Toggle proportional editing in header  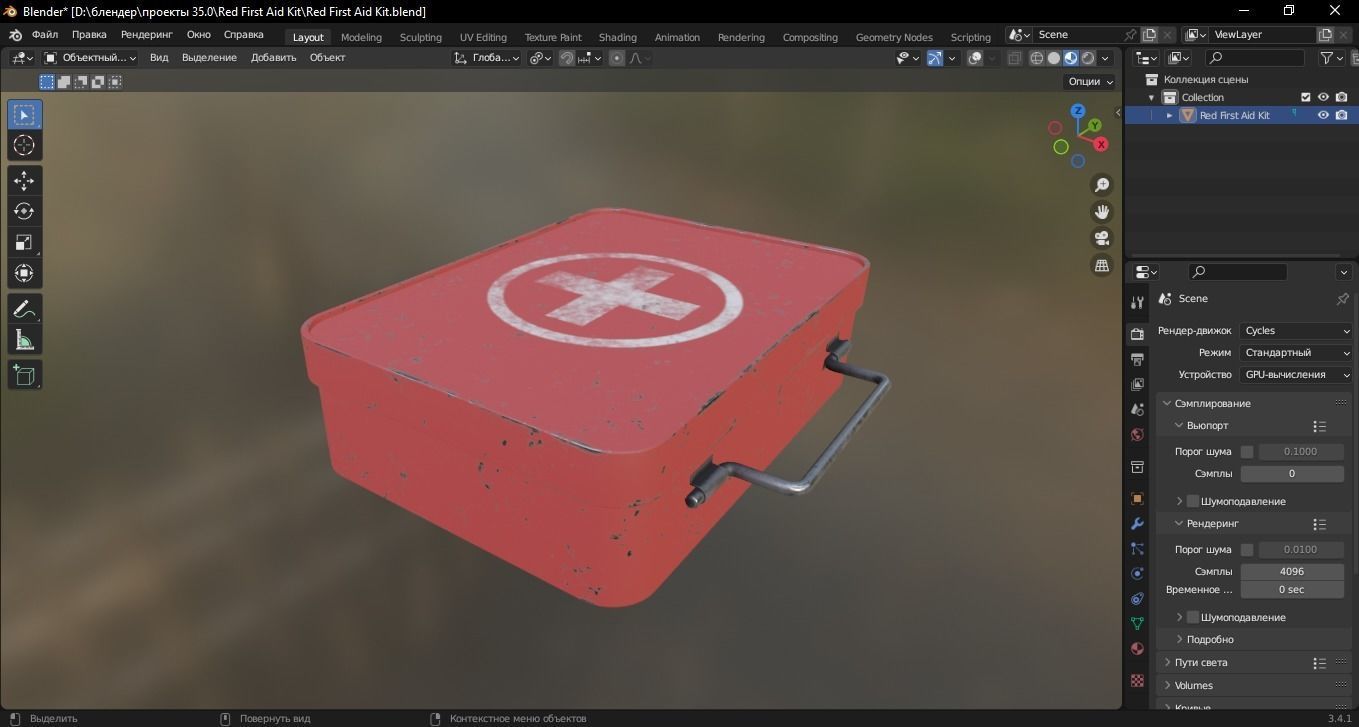[x=617, y=58]
